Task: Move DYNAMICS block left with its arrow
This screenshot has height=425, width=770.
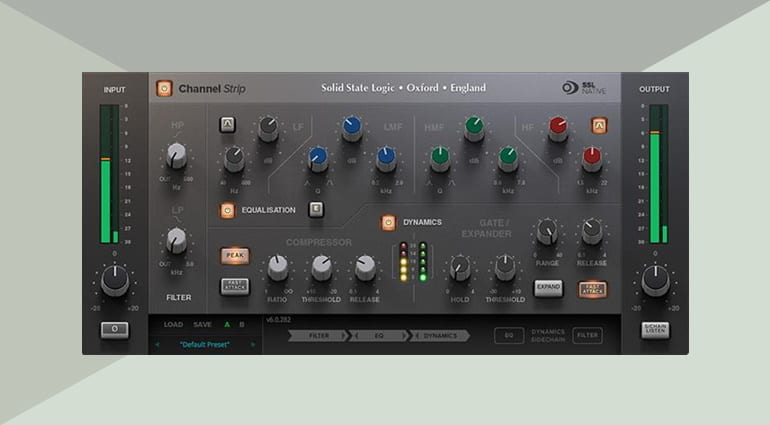Action: tap(416, 336)
